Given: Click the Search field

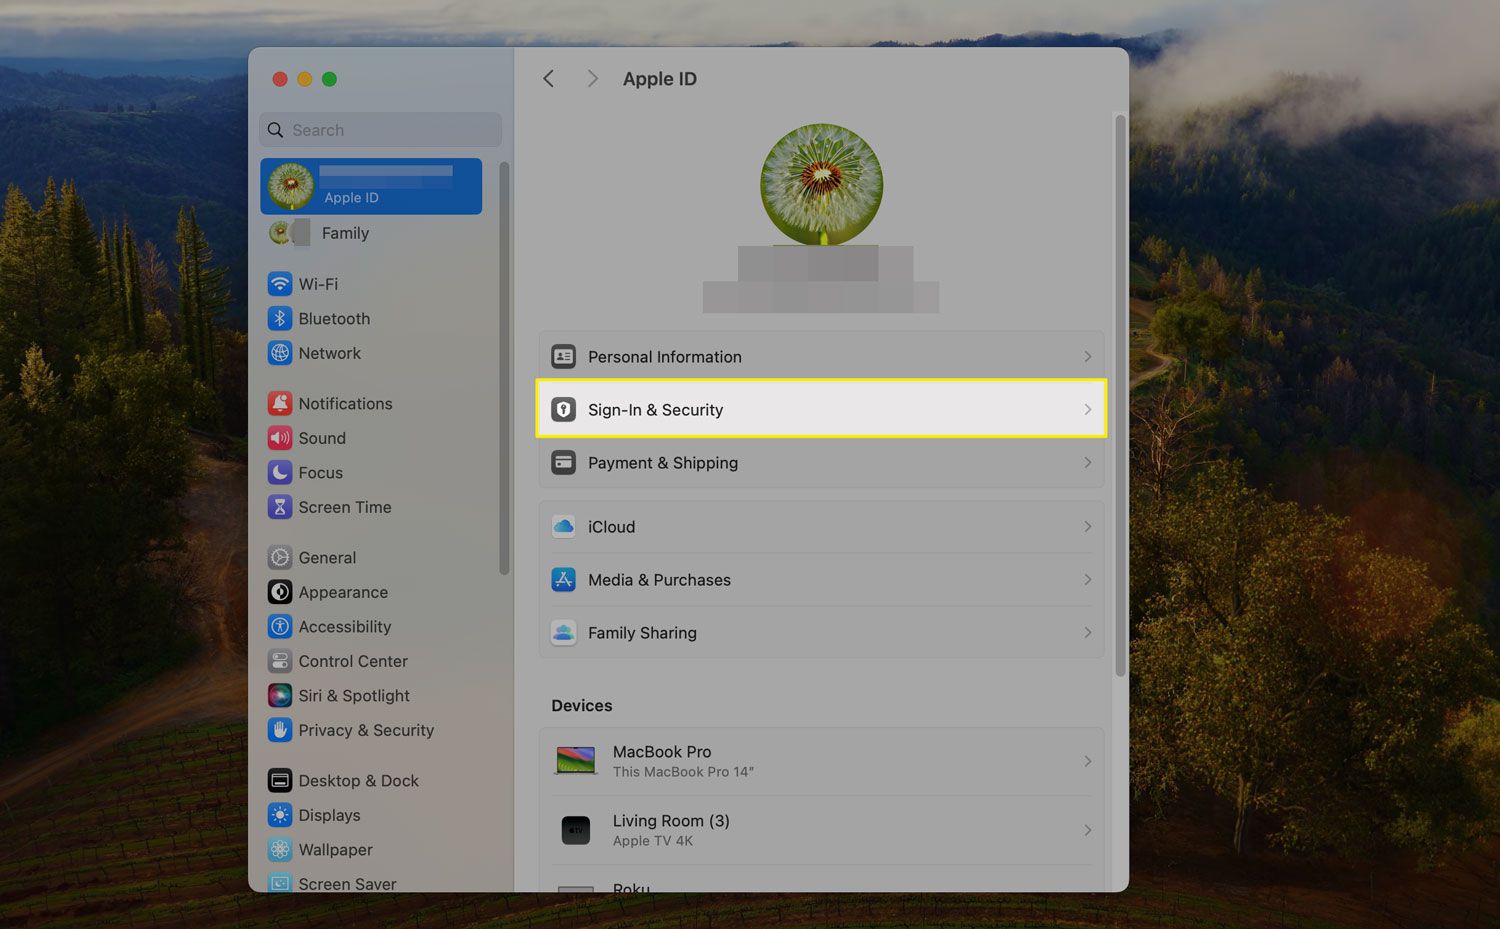Looking at the screenshot, I should [x=380, y=130].
